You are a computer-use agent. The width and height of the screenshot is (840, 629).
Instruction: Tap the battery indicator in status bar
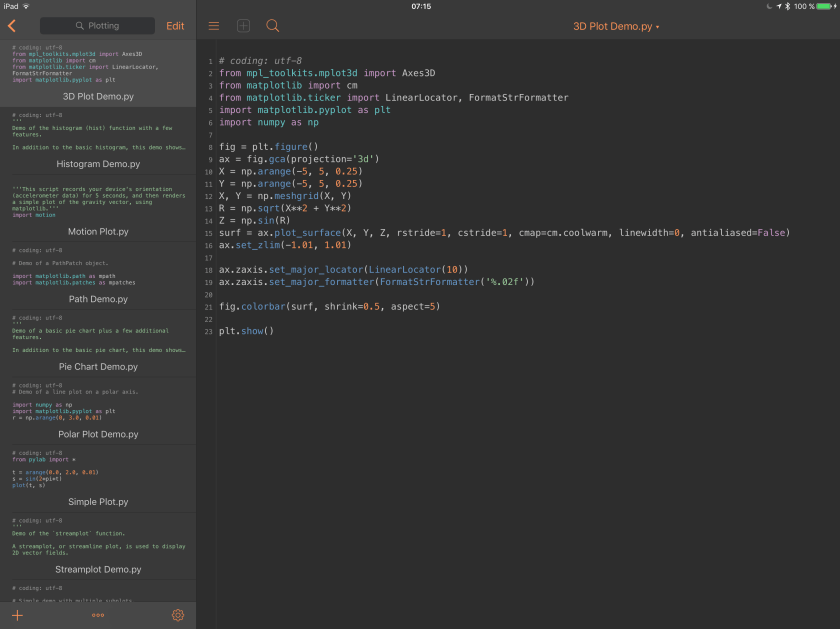coord(825,6)
